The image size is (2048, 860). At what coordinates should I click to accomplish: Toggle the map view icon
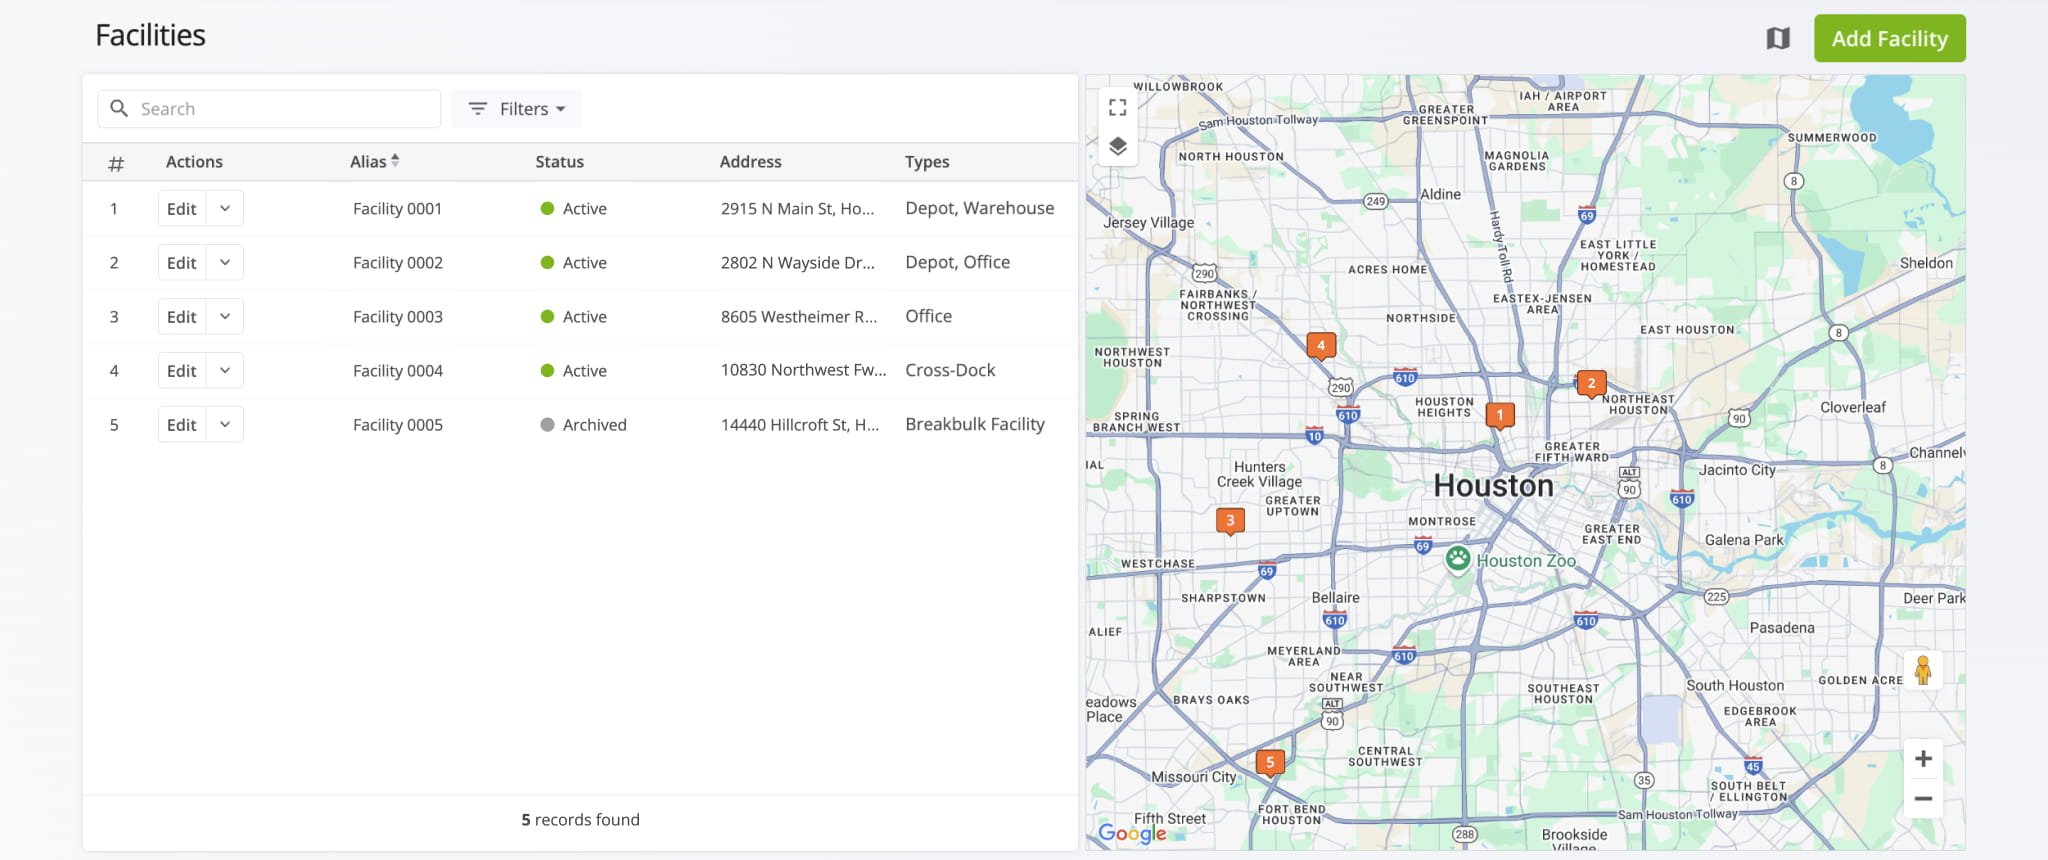(1777, 39)
